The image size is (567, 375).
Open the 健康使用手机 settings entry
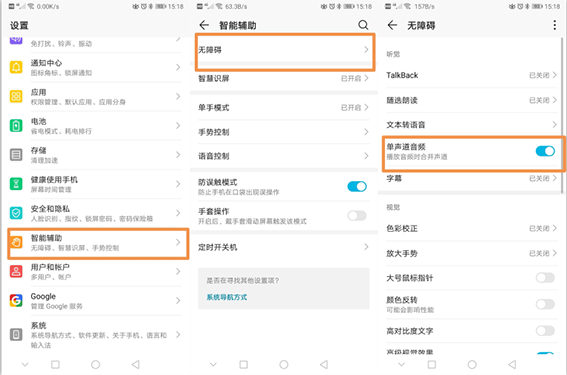pyautogui.click(x=95, y=184)
